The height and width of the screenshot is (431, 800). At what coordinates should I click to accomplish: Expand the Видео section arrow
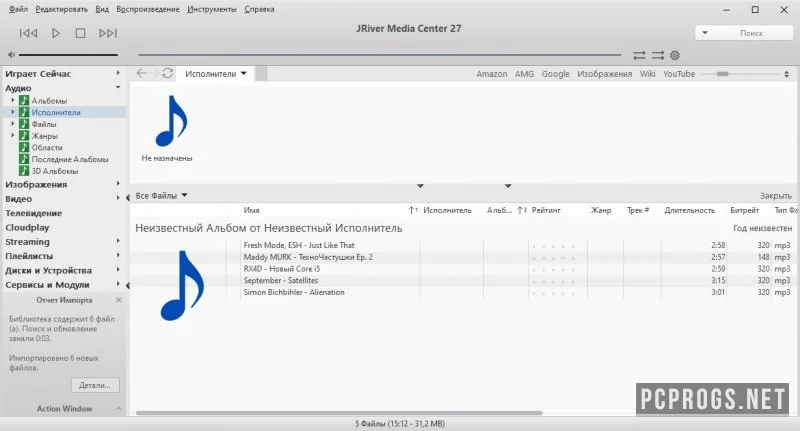pos(118,198)
